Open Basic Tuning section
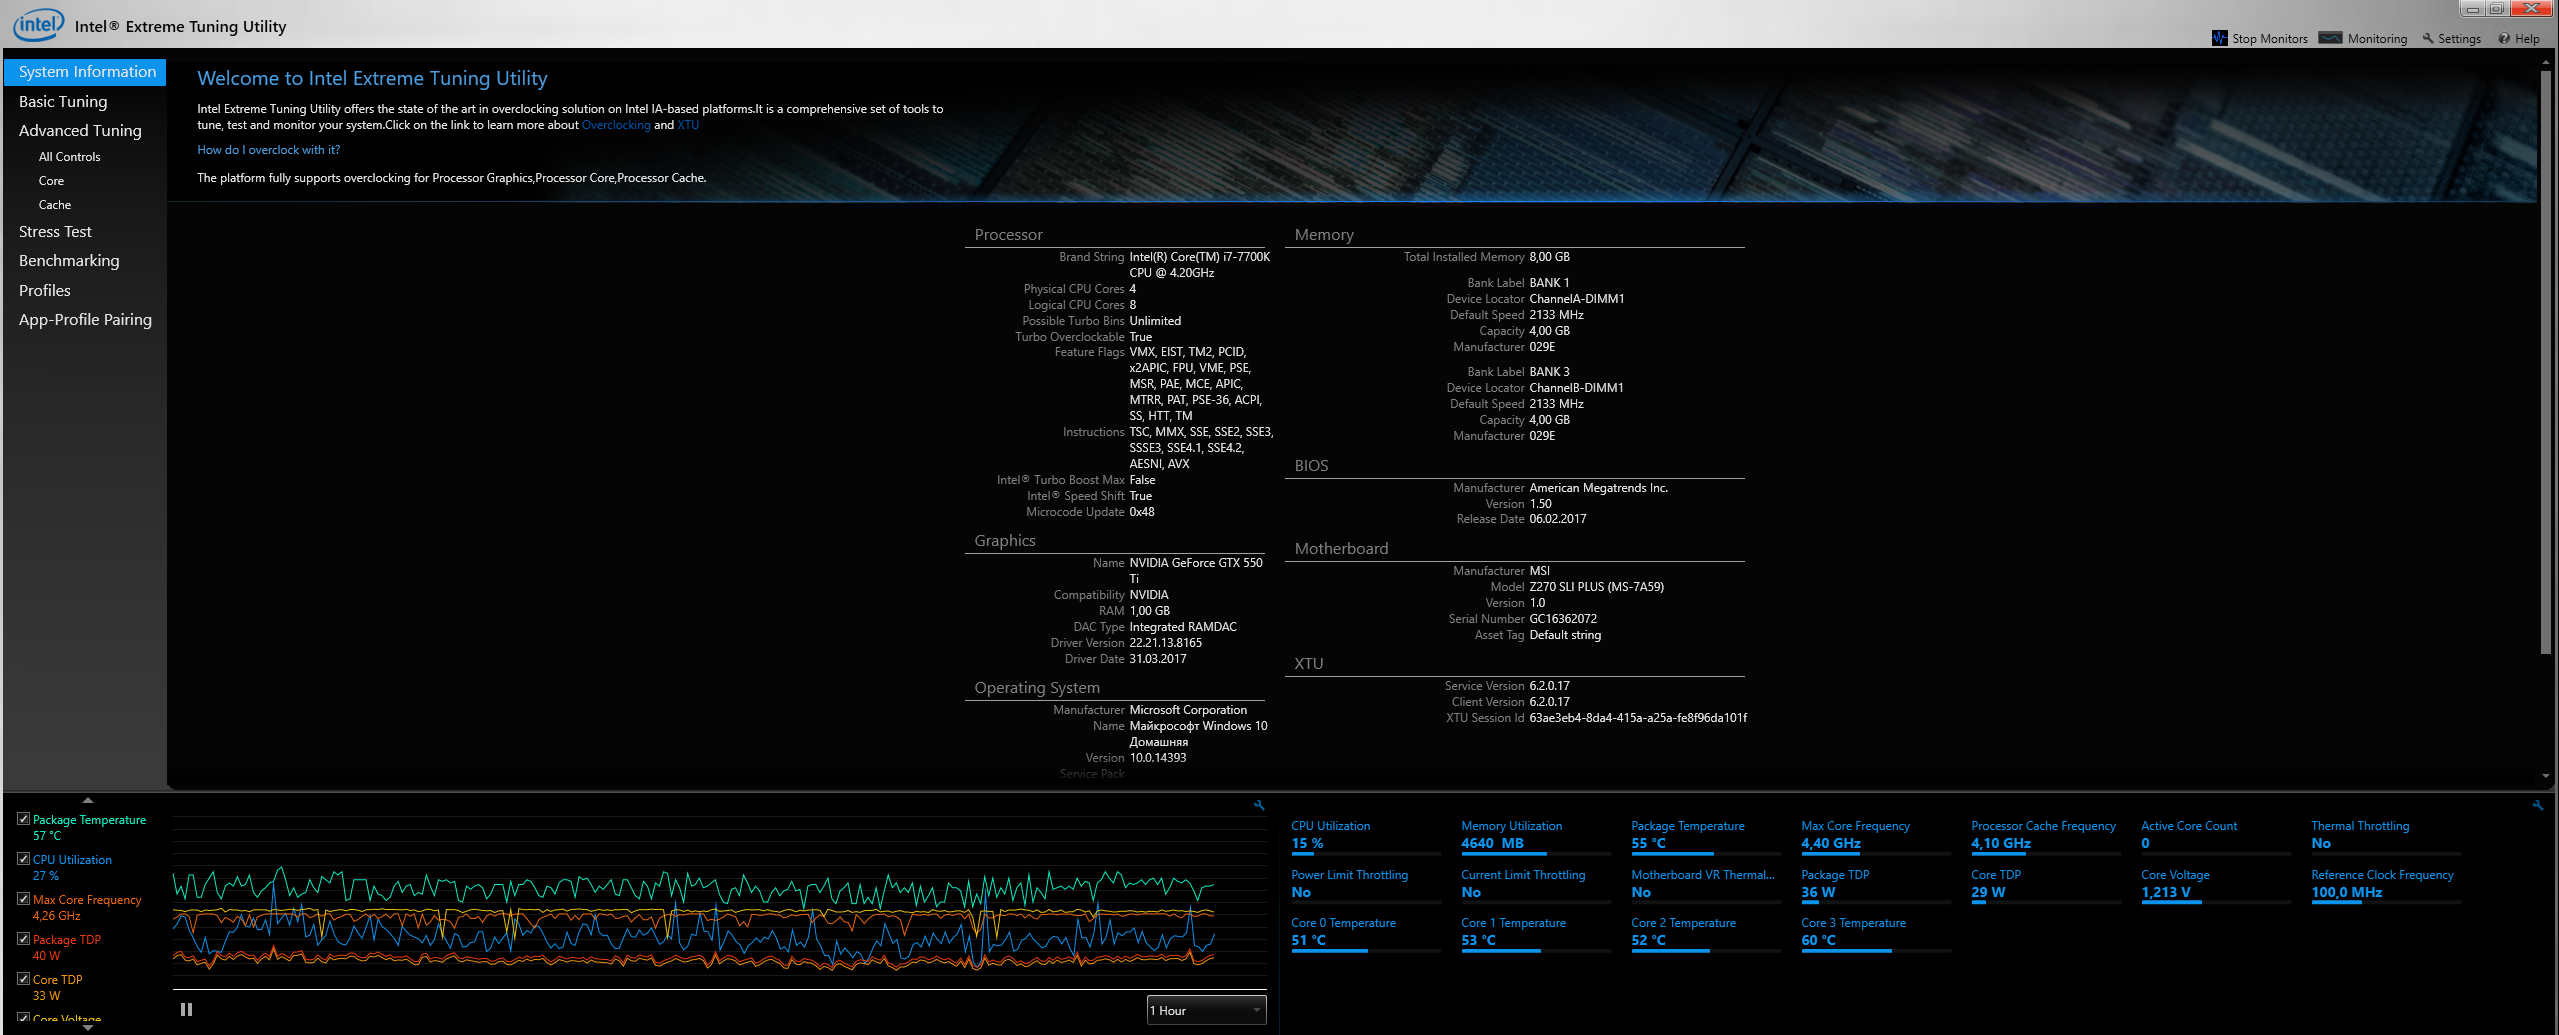The image size is (2559, 1035). tap(63, 102)
